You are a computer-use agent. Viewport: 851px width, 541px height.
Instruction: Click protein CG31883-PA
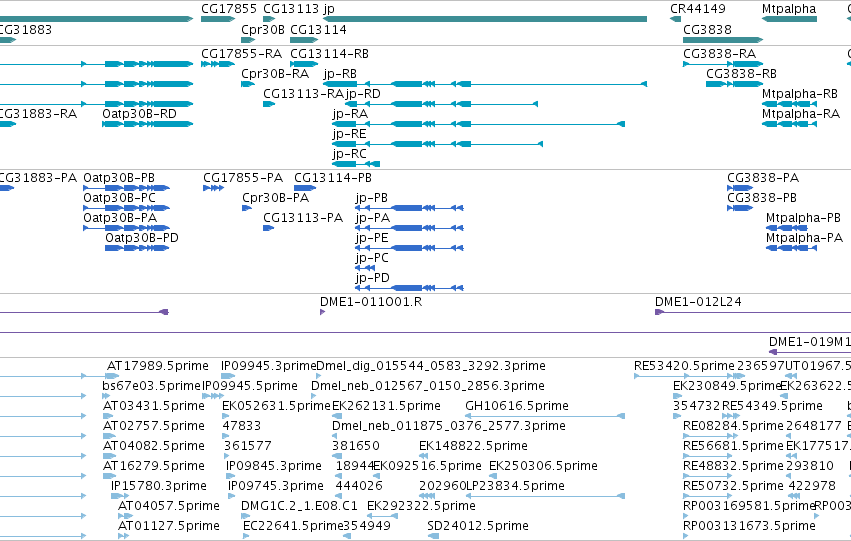coord(38,178)
